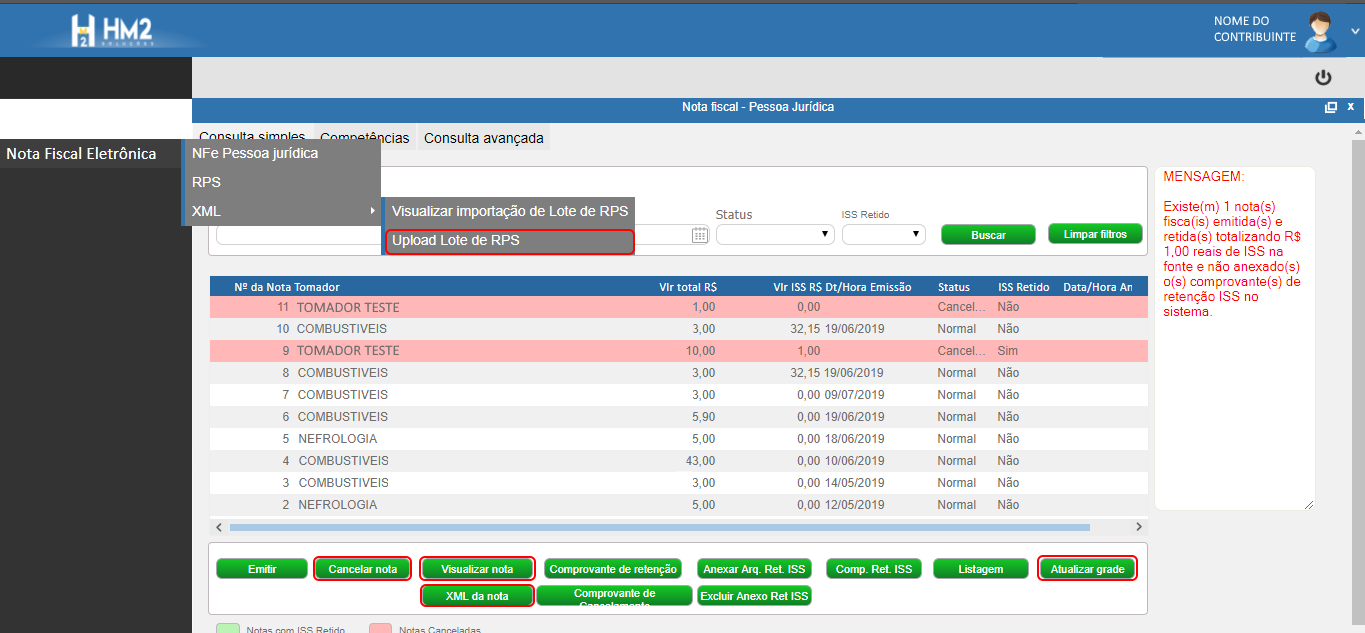Switch to Consulta avançada tab
The image size is (1365, 633).
coord(484,138)
